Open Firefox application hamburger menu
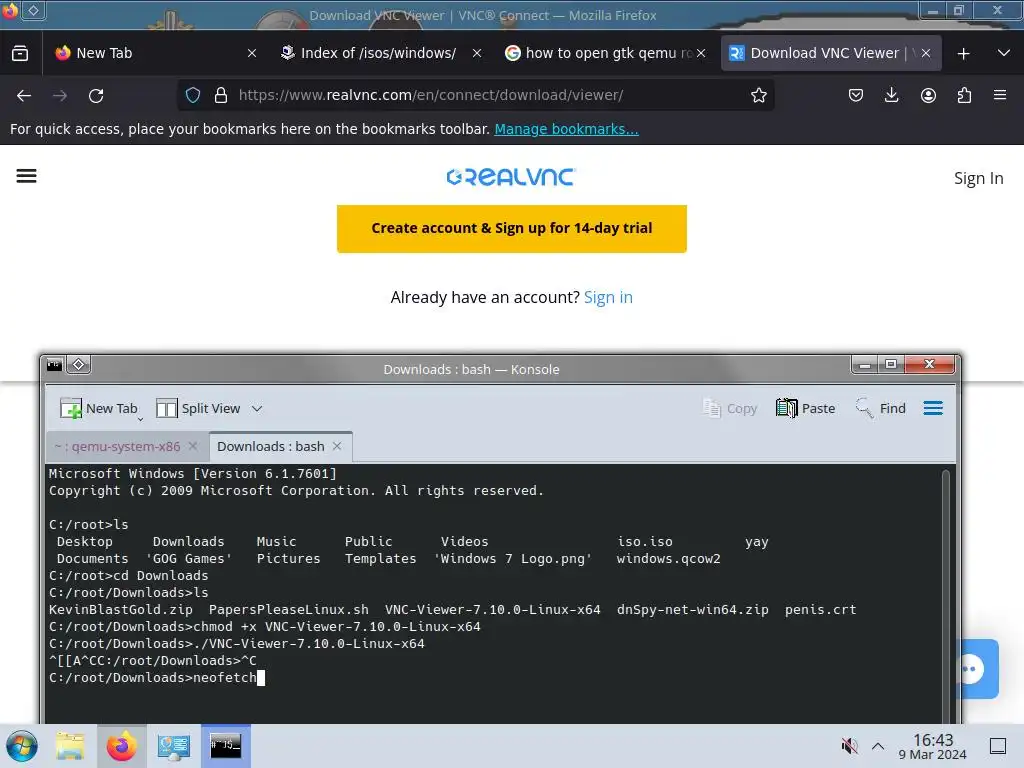This screenshot has height=768, width=1024. tap(1000, 95)
